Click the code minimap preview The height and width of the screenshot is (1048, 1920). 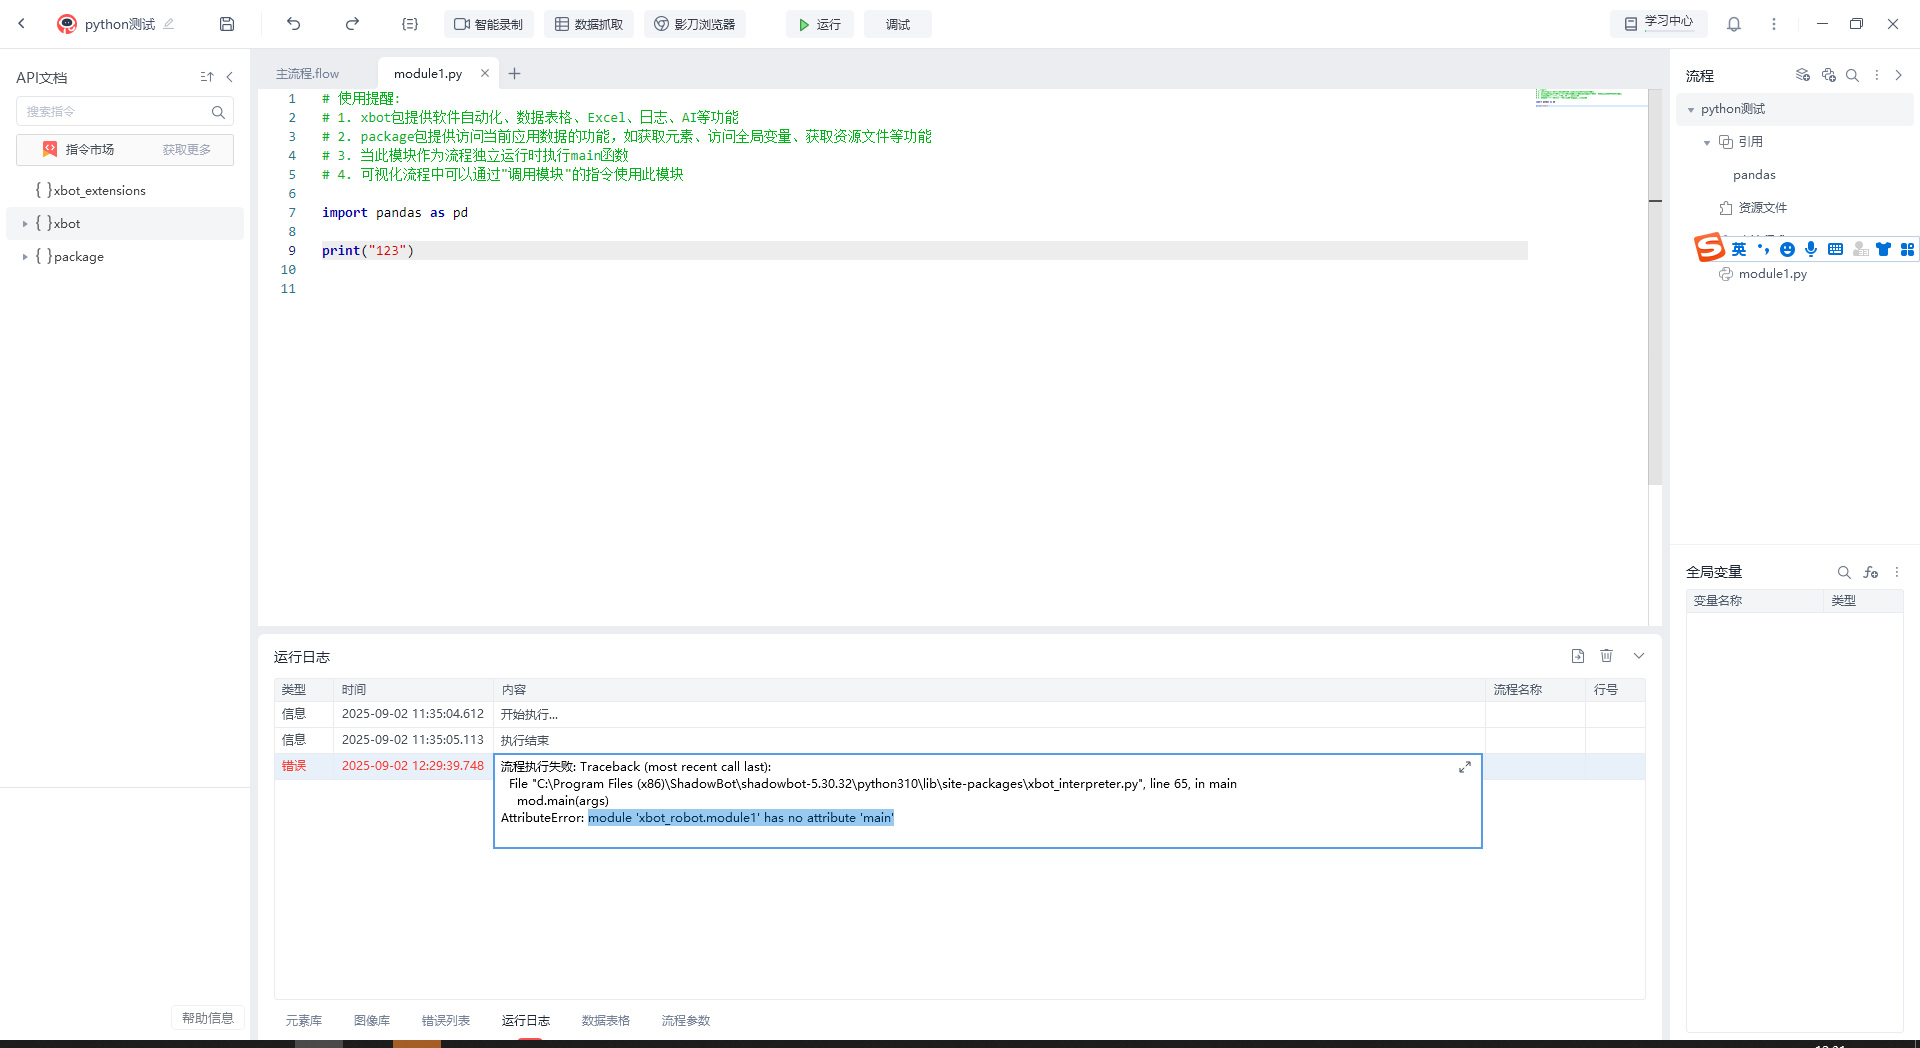1590,97
